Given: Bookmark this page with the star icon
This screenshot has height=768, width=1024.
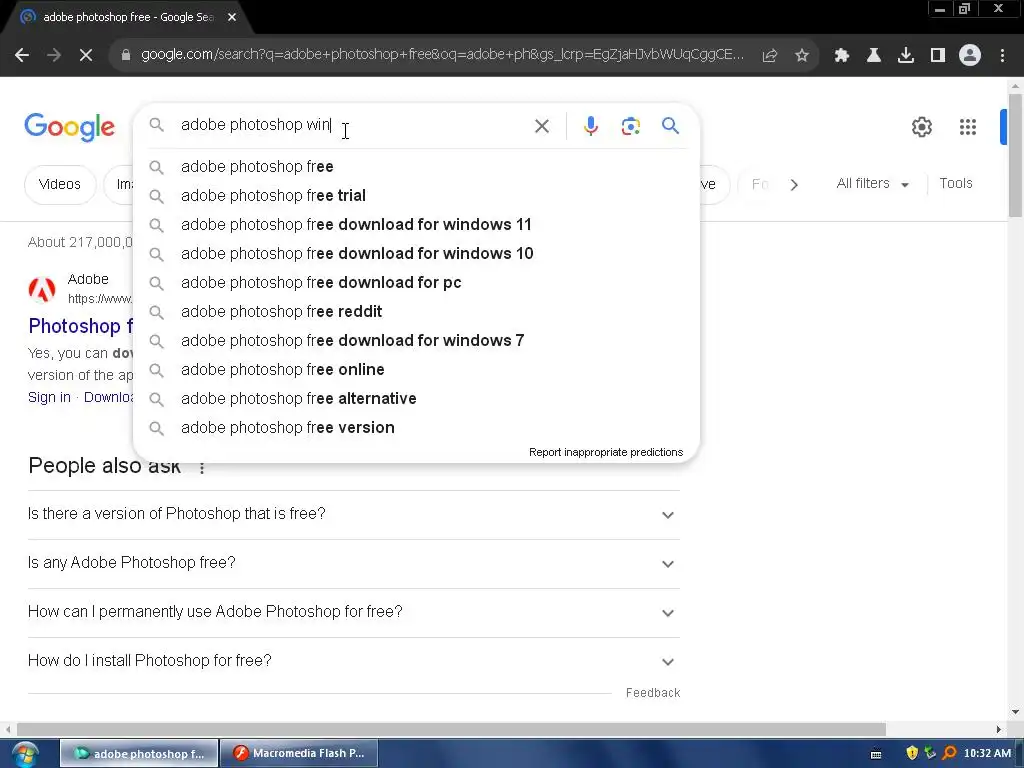Looking at the screenshot, I should (x=802, y=56).
